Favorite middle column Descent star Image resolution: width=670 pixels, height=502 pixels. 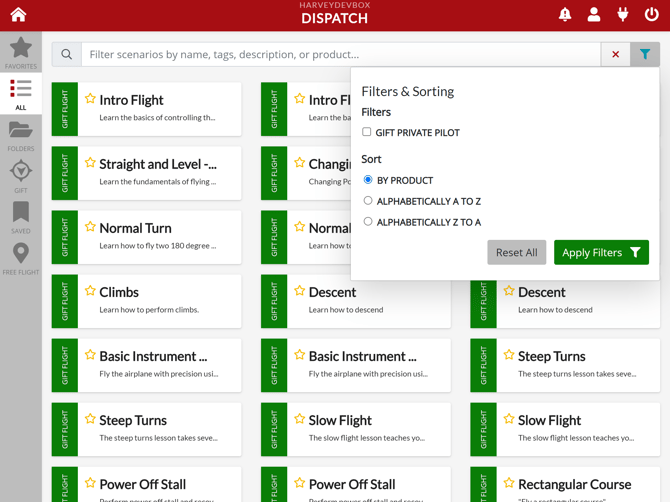[x=300, y=291]
